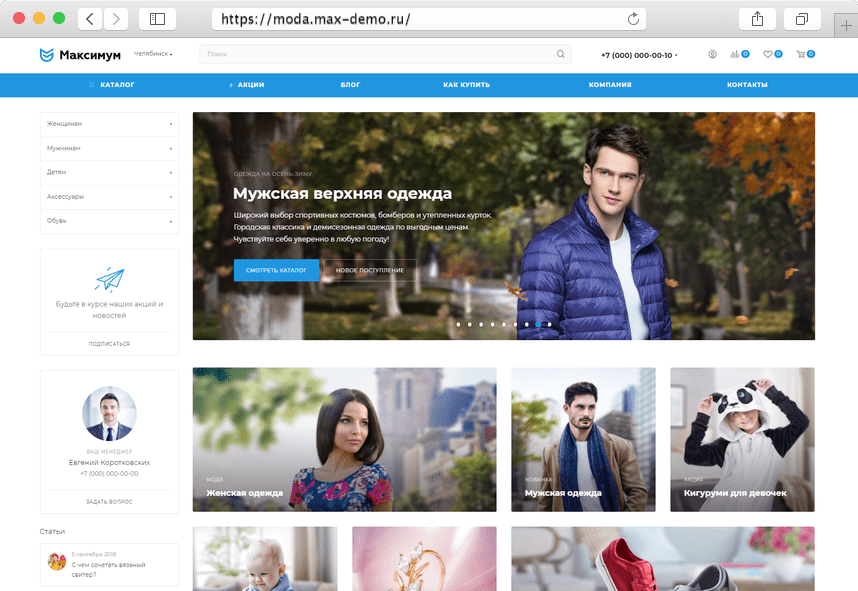
Task: Open a new browser tab
Action: pyautogui.click(x=846, y=25)
